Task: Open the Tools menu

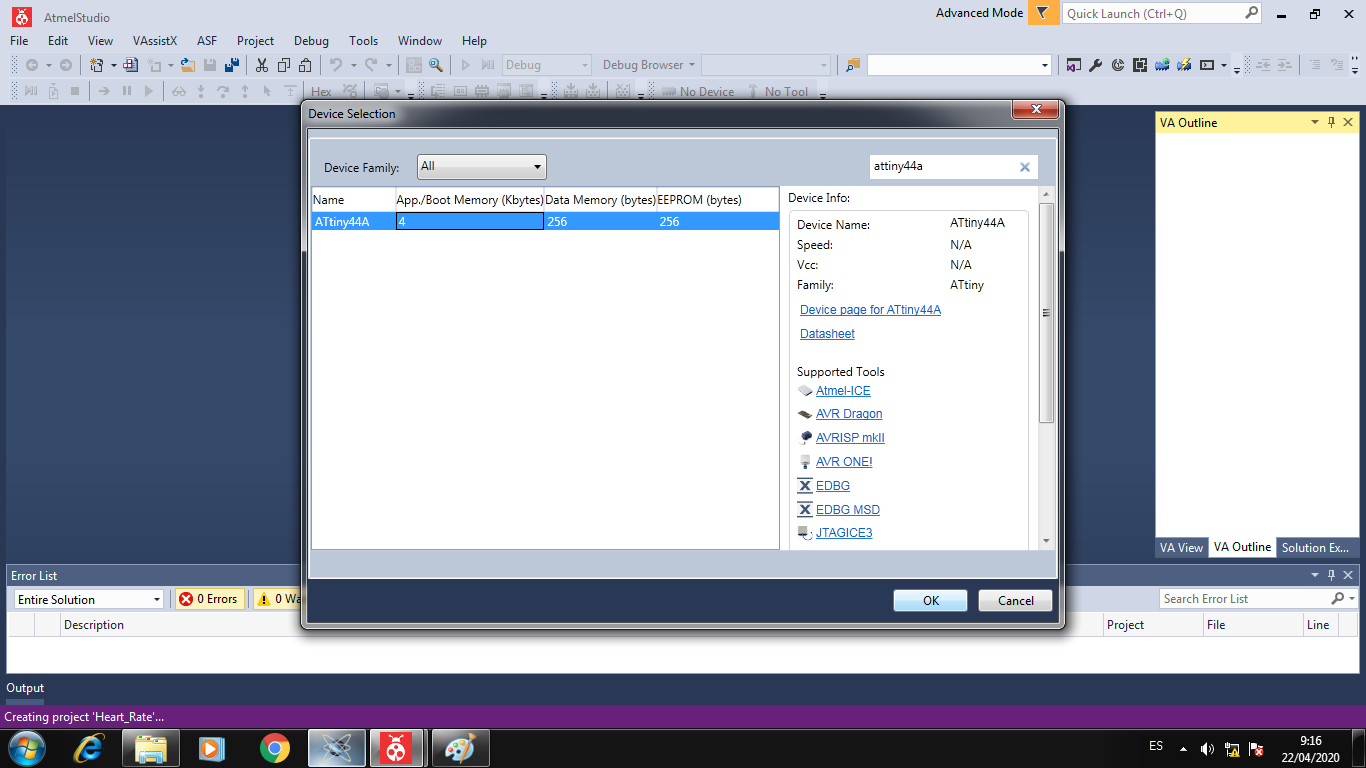Action: pos(363,41)
